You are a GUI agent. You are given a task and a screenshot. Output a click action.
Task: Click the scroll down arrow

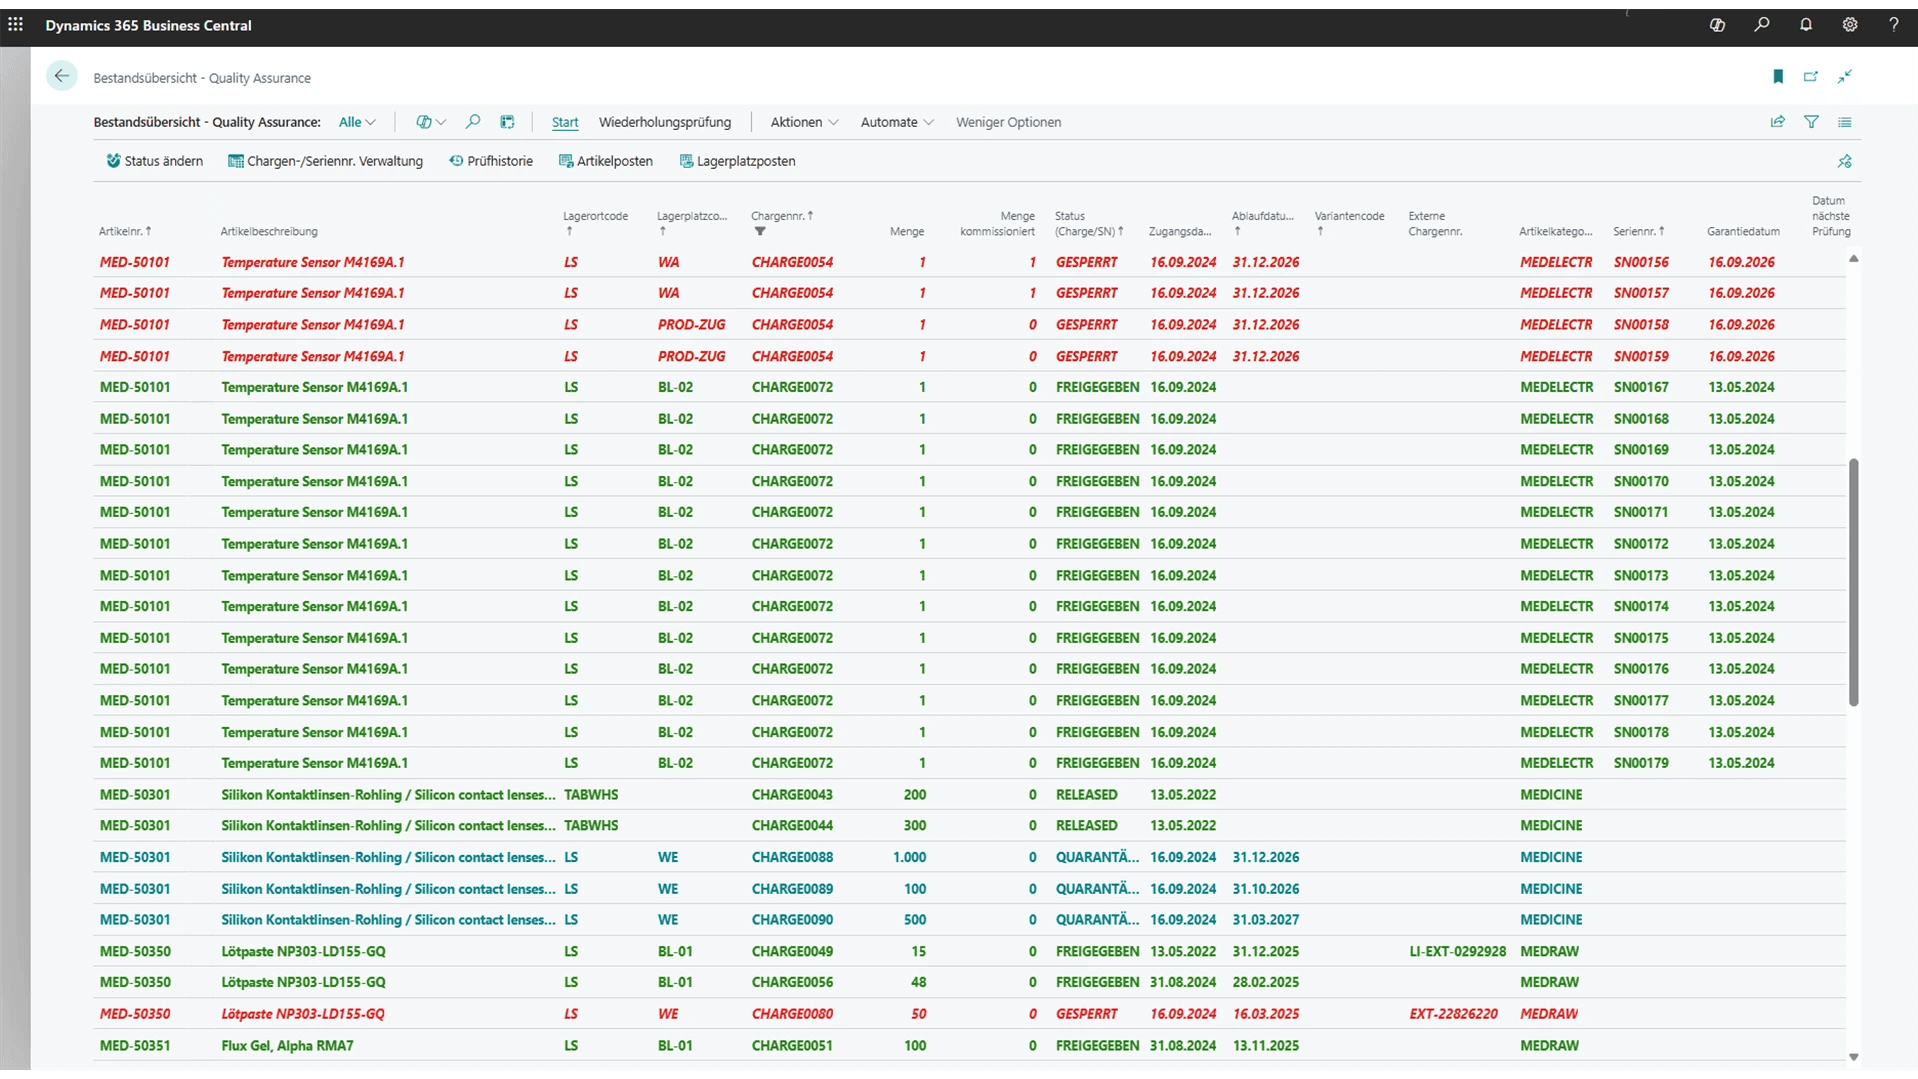pos(1853,1057)
